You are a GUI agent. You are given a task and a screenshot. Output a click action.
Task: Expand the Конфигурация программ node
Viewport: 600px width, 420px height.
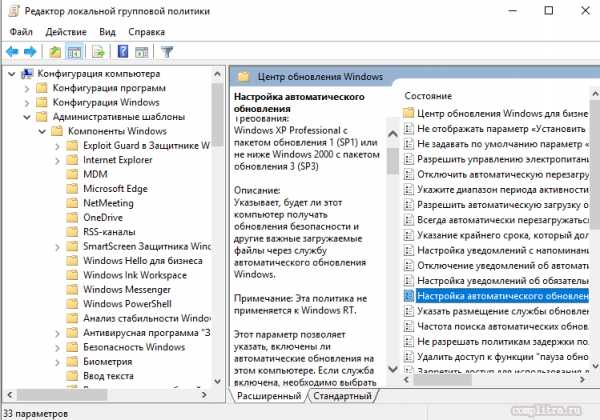click(27, 88)
